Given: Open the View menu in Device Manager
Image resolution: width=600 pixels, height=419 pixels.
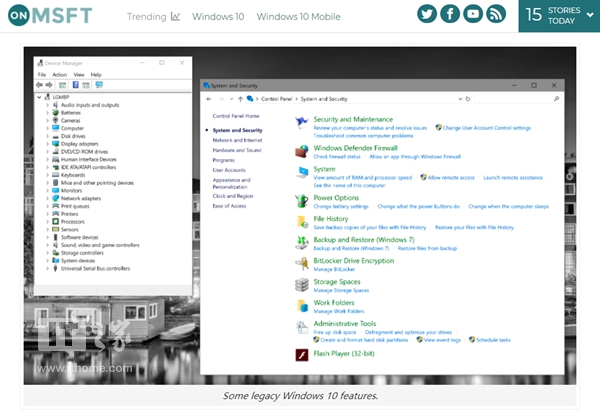Looking at the screenshot, I should pyautogui.click(x=78, y=74).
